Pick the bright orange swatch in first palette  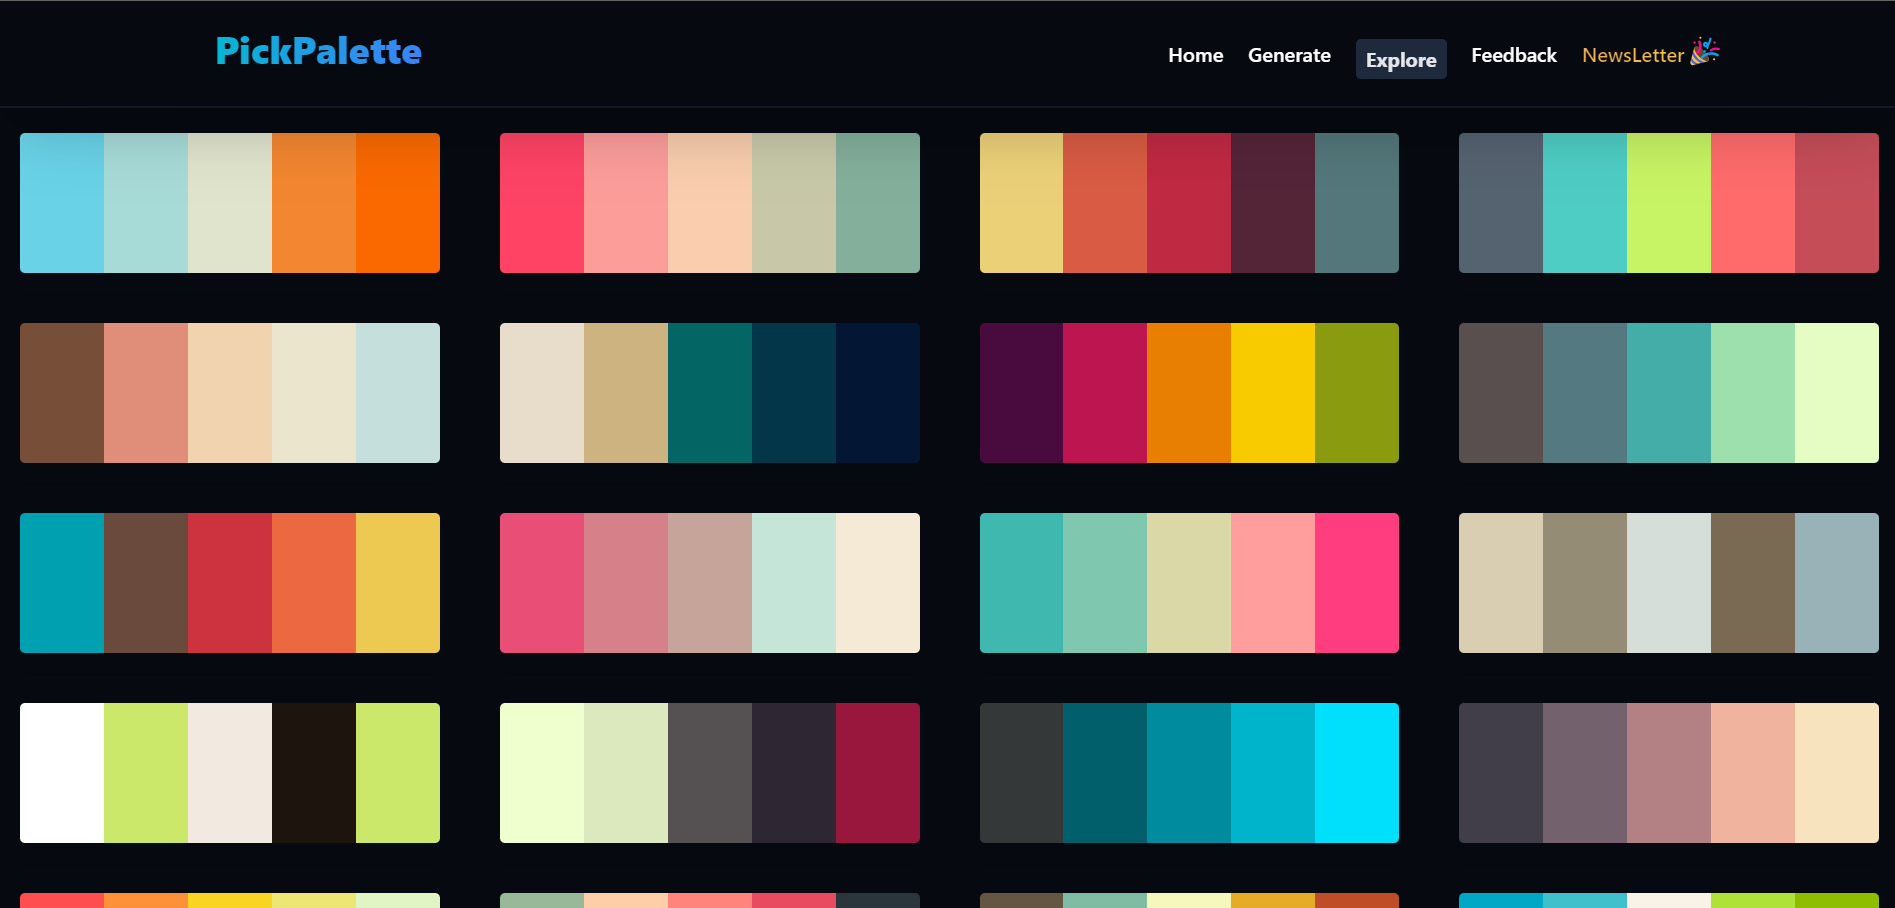[x=398, y=203]
